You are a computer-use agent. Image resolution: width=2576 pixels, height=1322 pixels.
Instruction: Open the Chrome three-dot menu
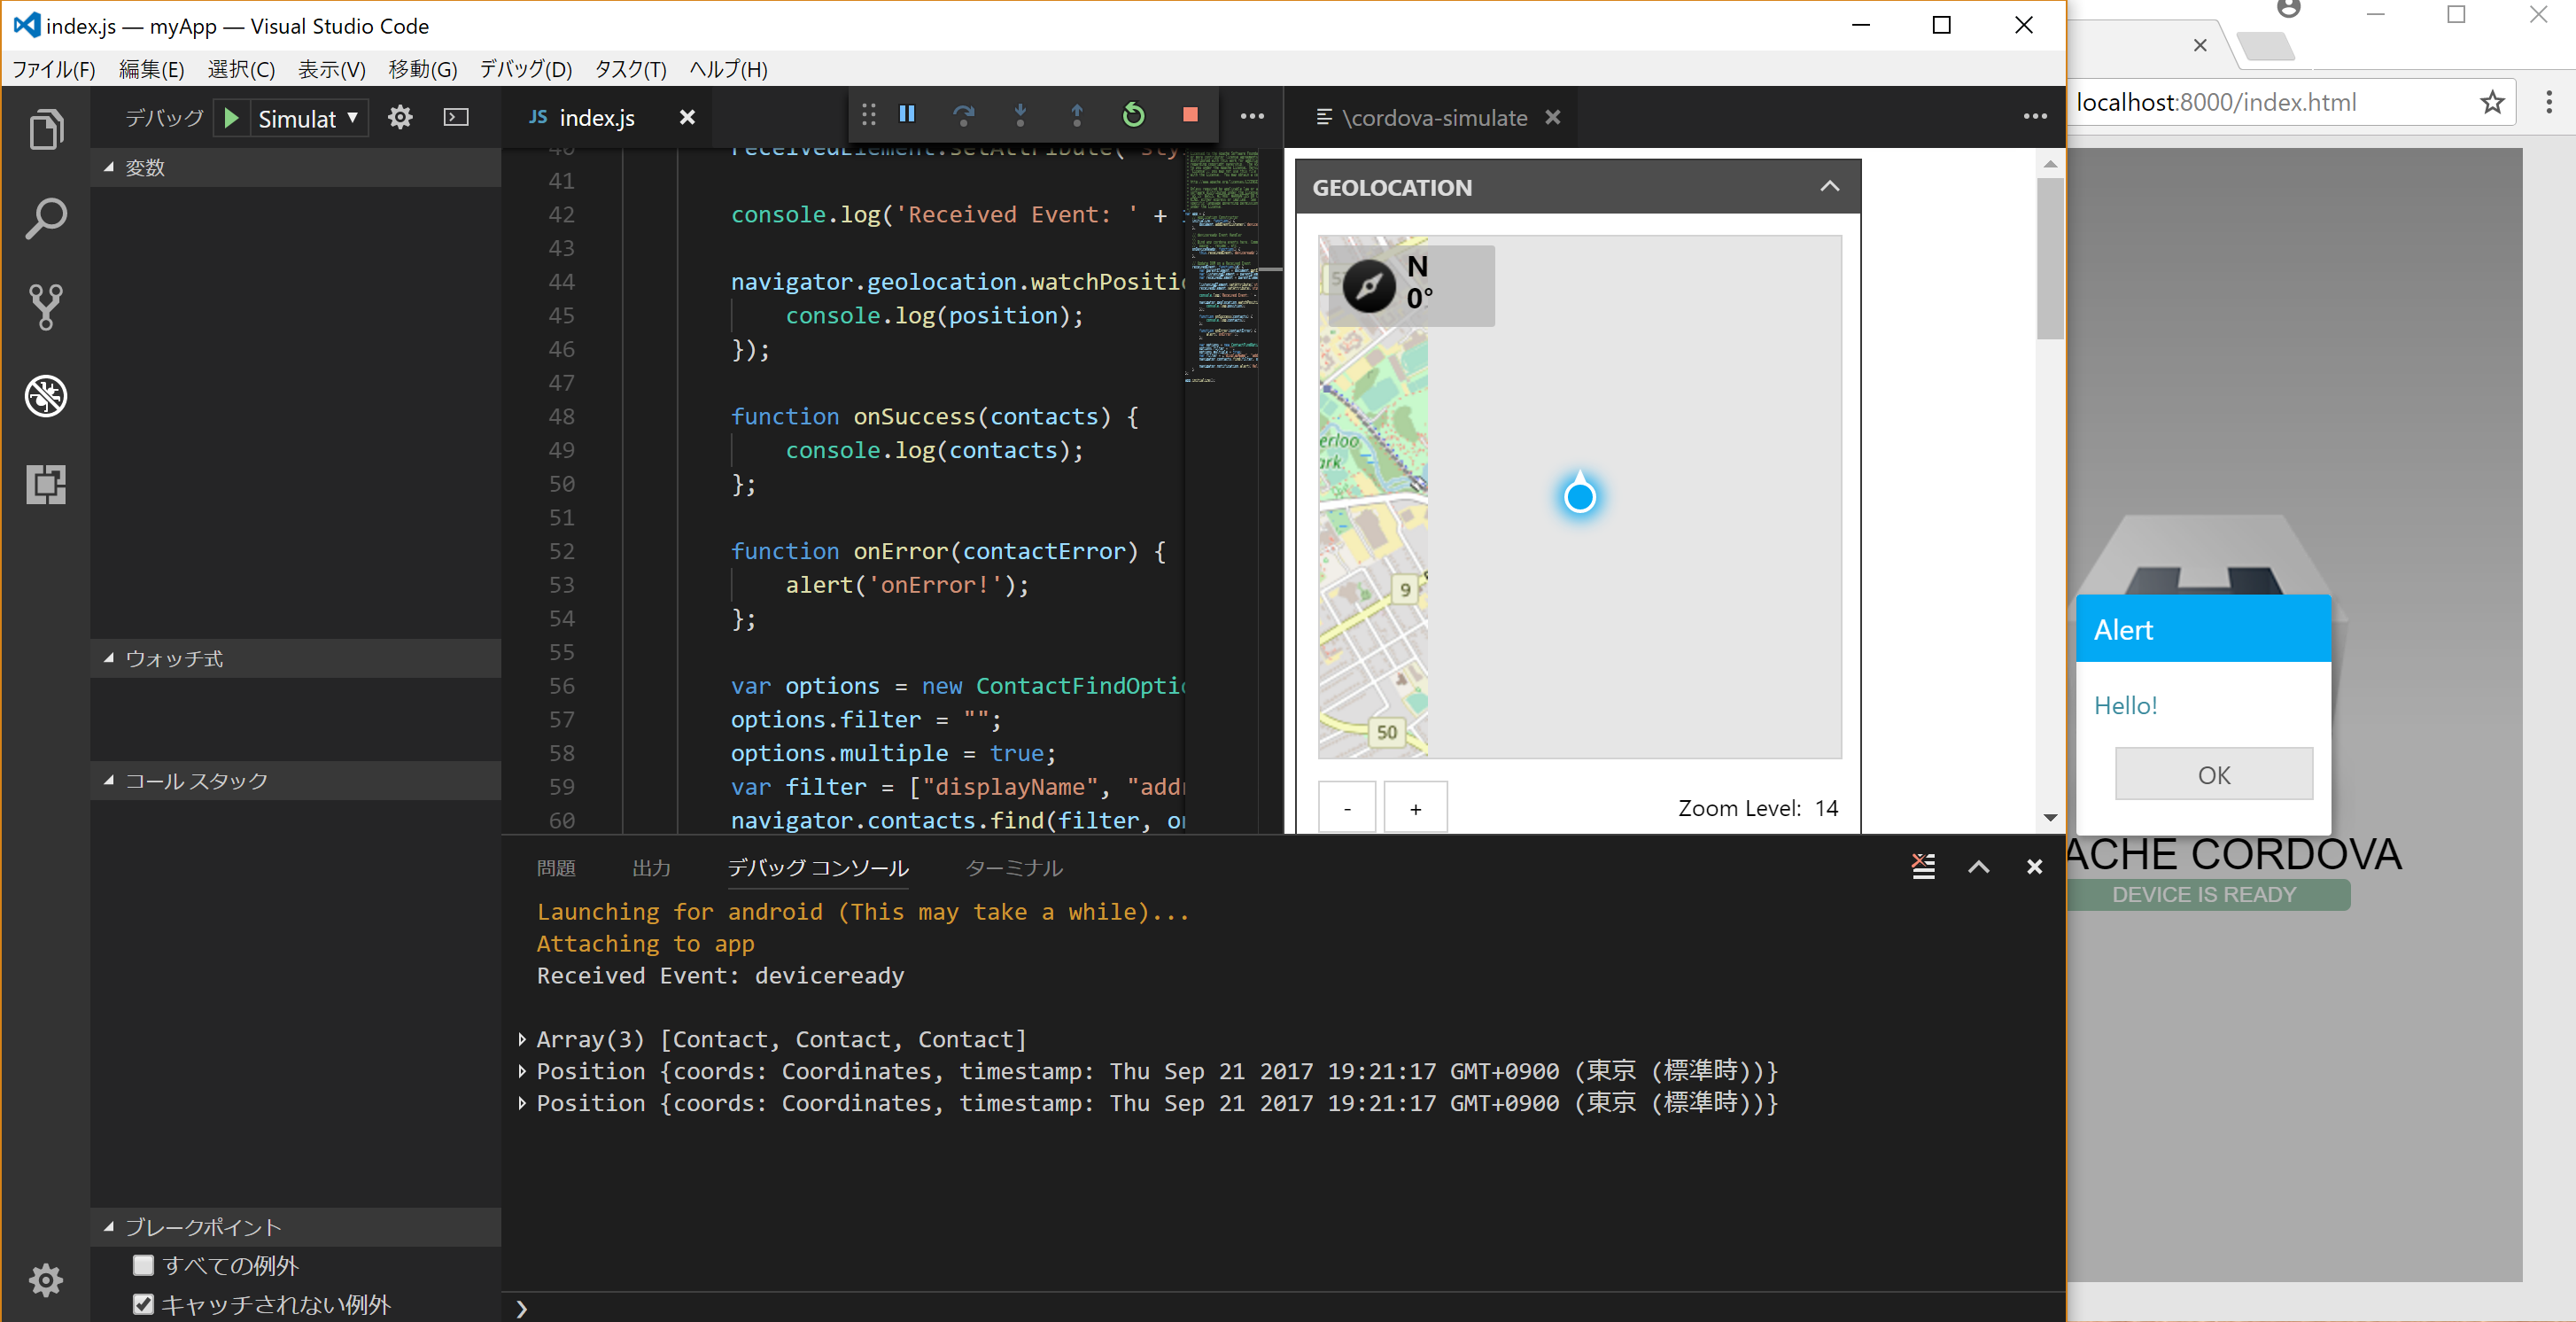coord(2549,102)
